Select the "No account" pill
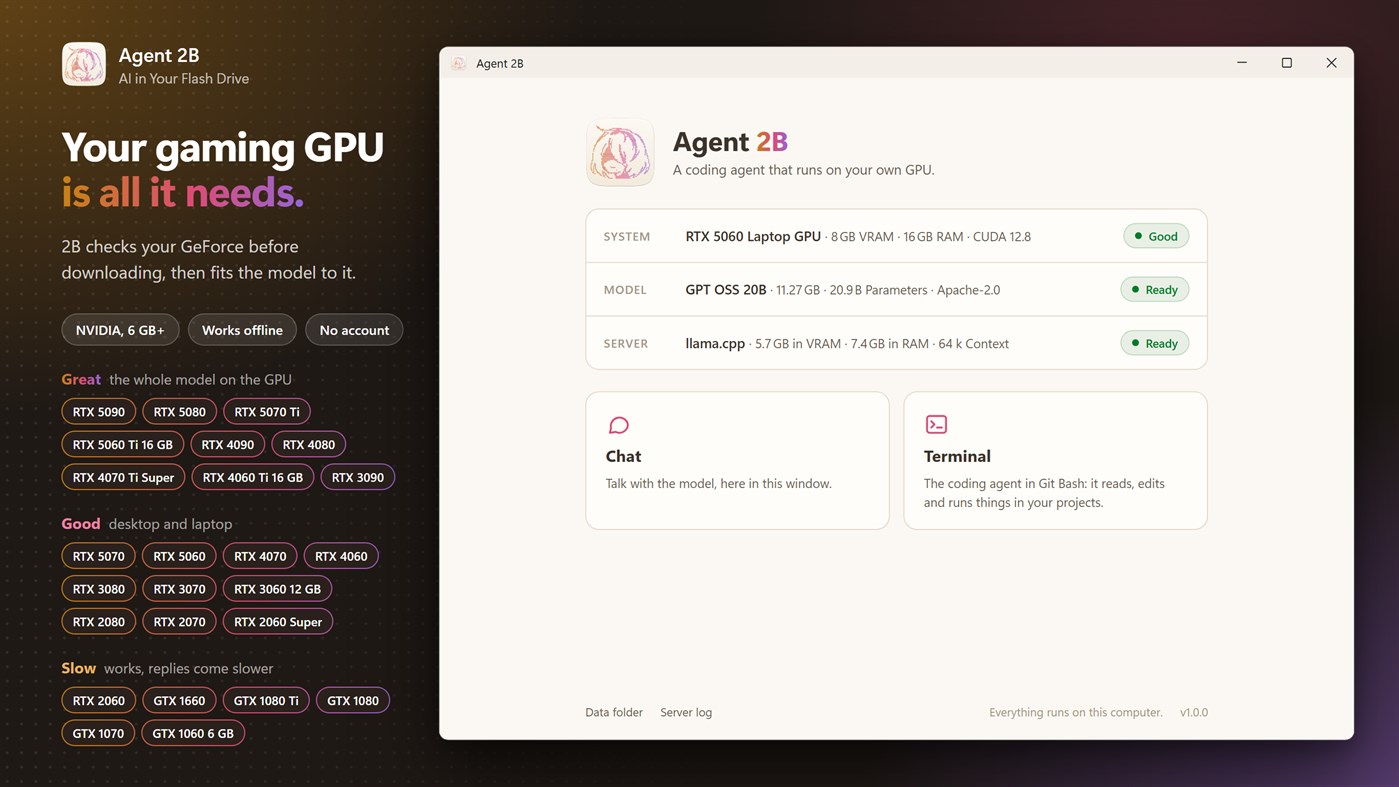Image resolution: width=1399 pixels, height=787 pixels. pos(354,330)
